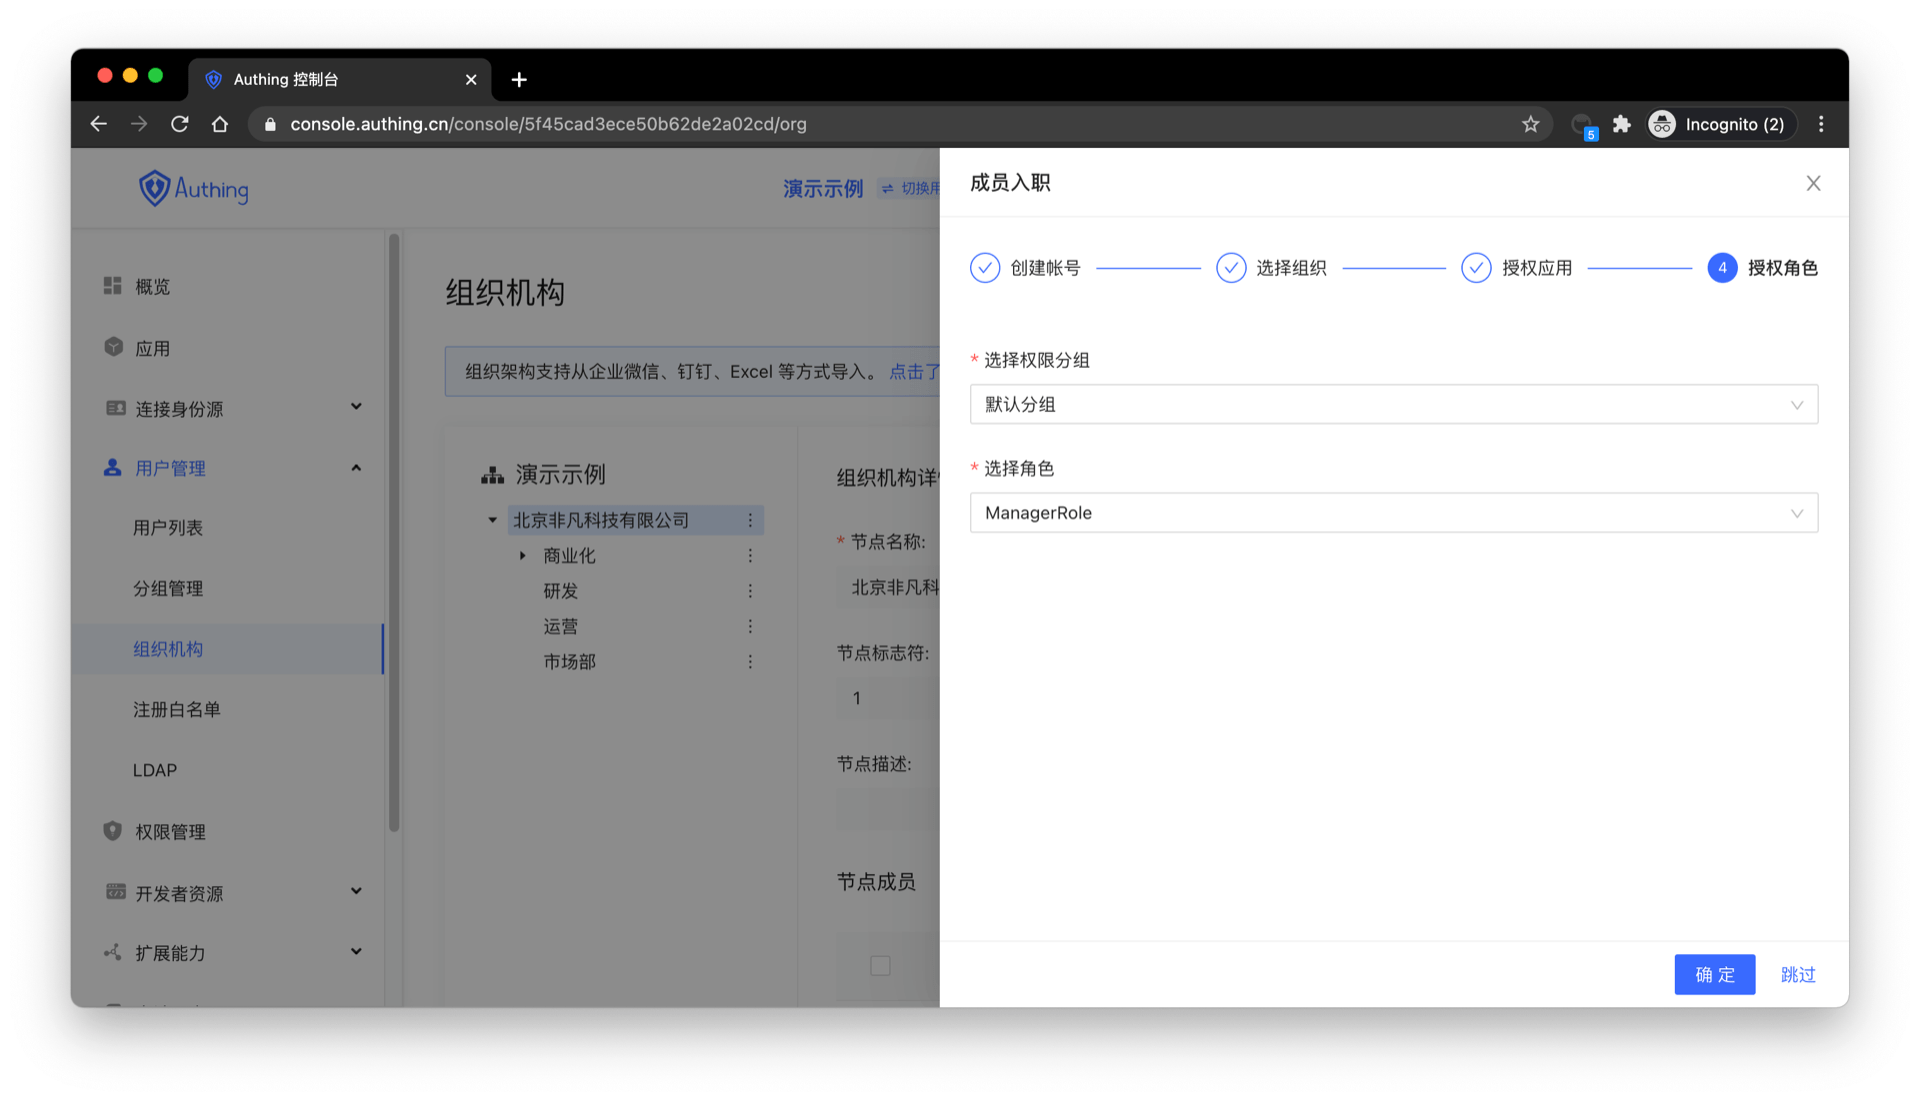Collapse the 用户管理 sidebar section

click(356, 468)
